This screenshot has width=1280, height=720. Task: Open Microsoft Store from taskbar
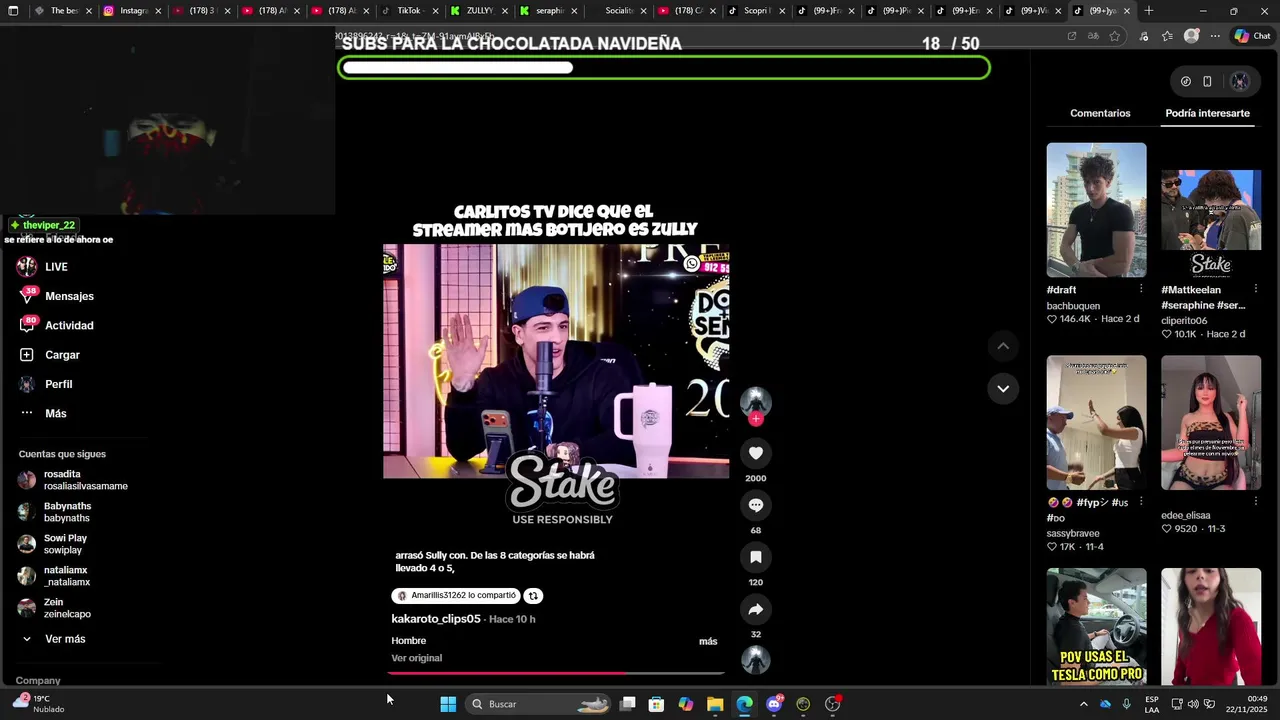pyautogui.click(x=657, y=704)
